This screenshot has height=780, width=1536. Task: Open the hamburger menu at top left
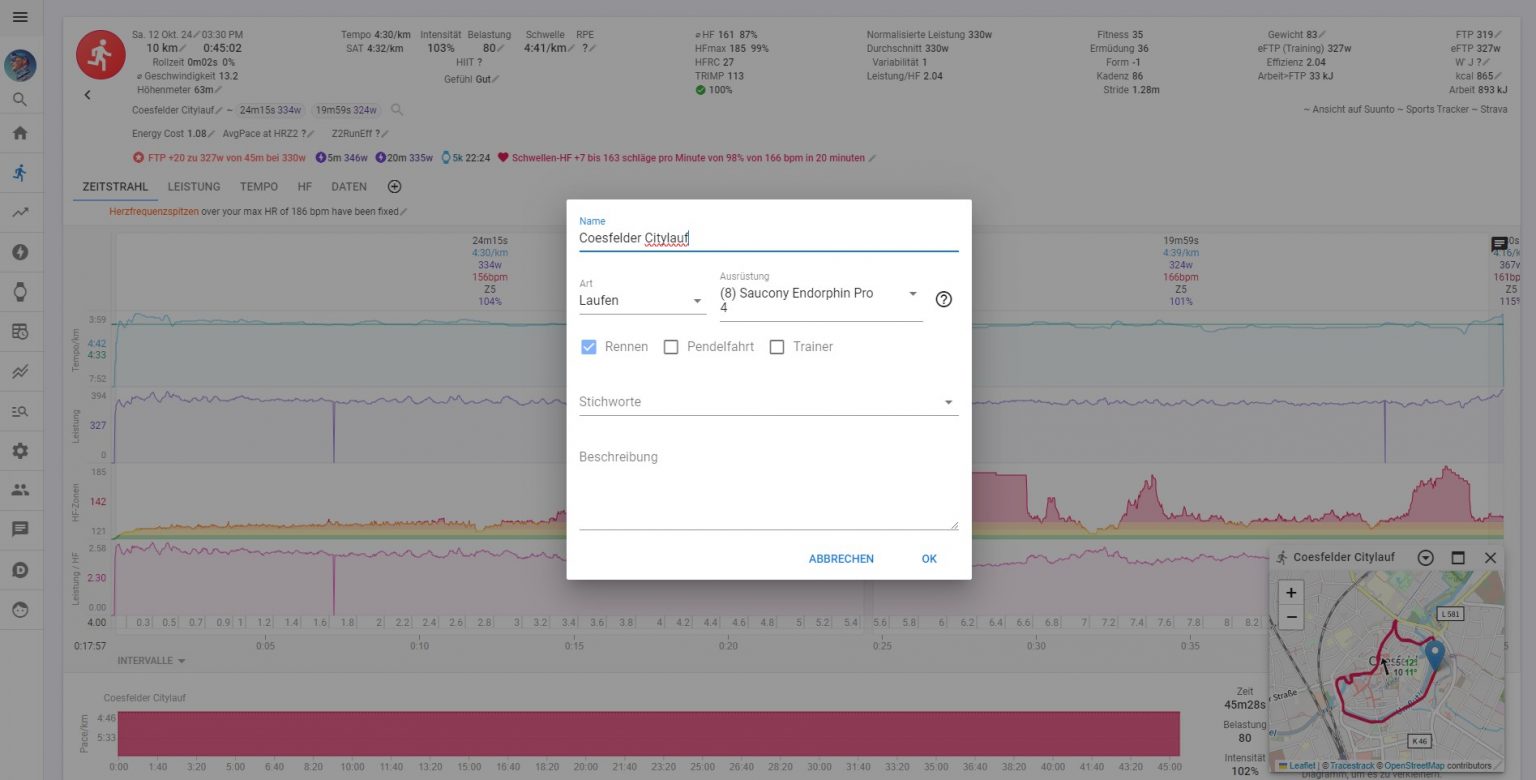pos(22,16)
